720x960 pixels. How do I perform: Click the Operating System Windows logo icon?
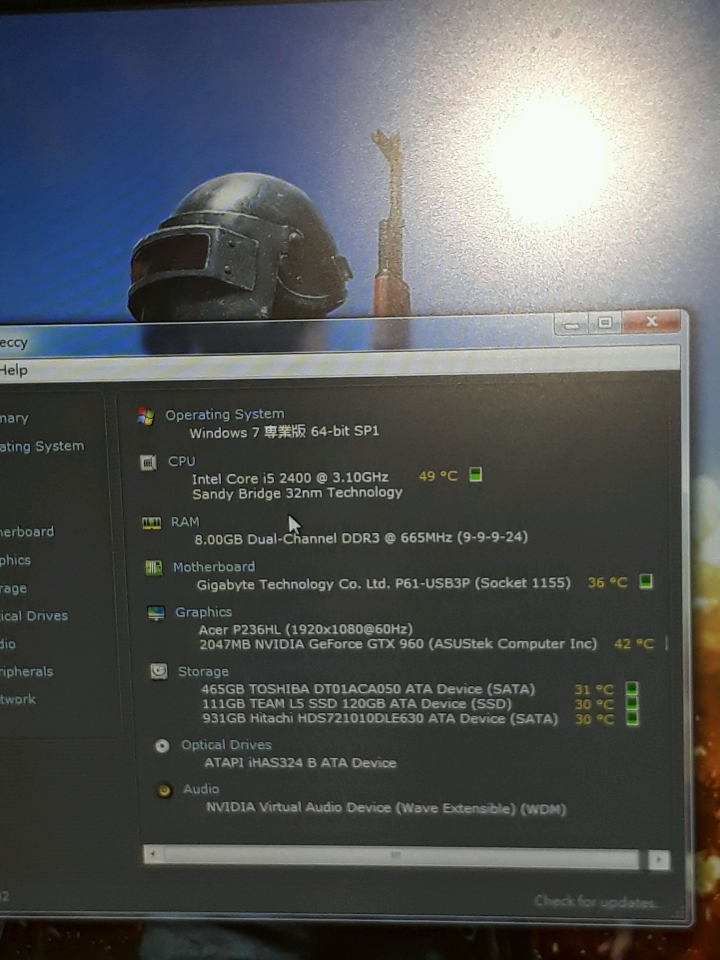coord(146,416)
